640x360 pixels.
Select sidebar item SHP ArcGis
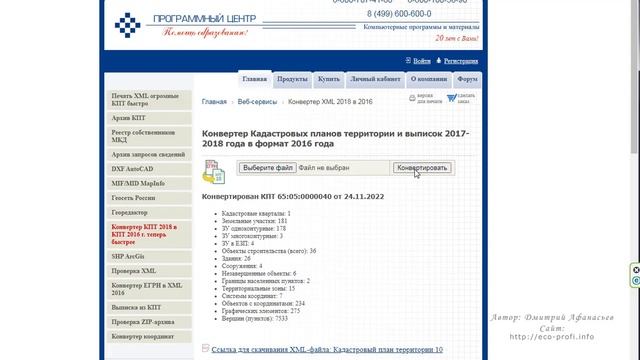(x=149, y=256)
